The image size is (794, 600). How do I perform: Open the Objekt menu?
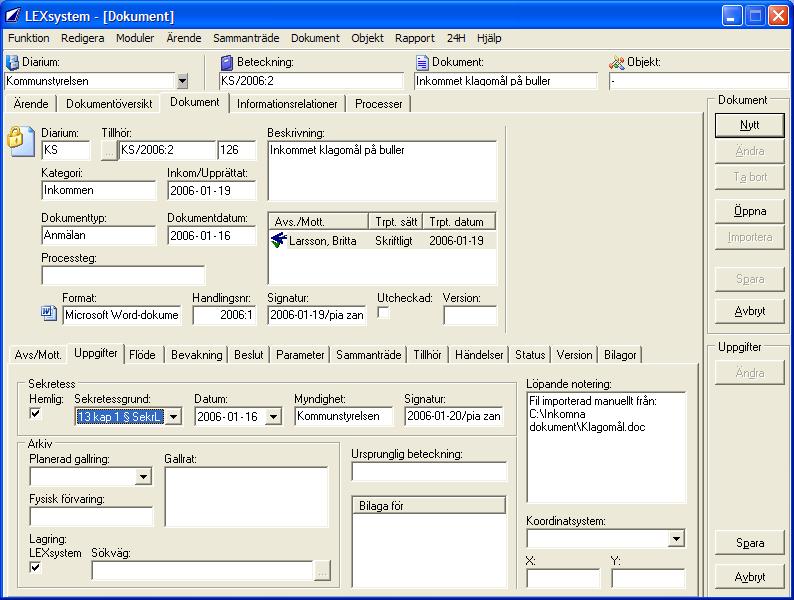click(368, 38)
